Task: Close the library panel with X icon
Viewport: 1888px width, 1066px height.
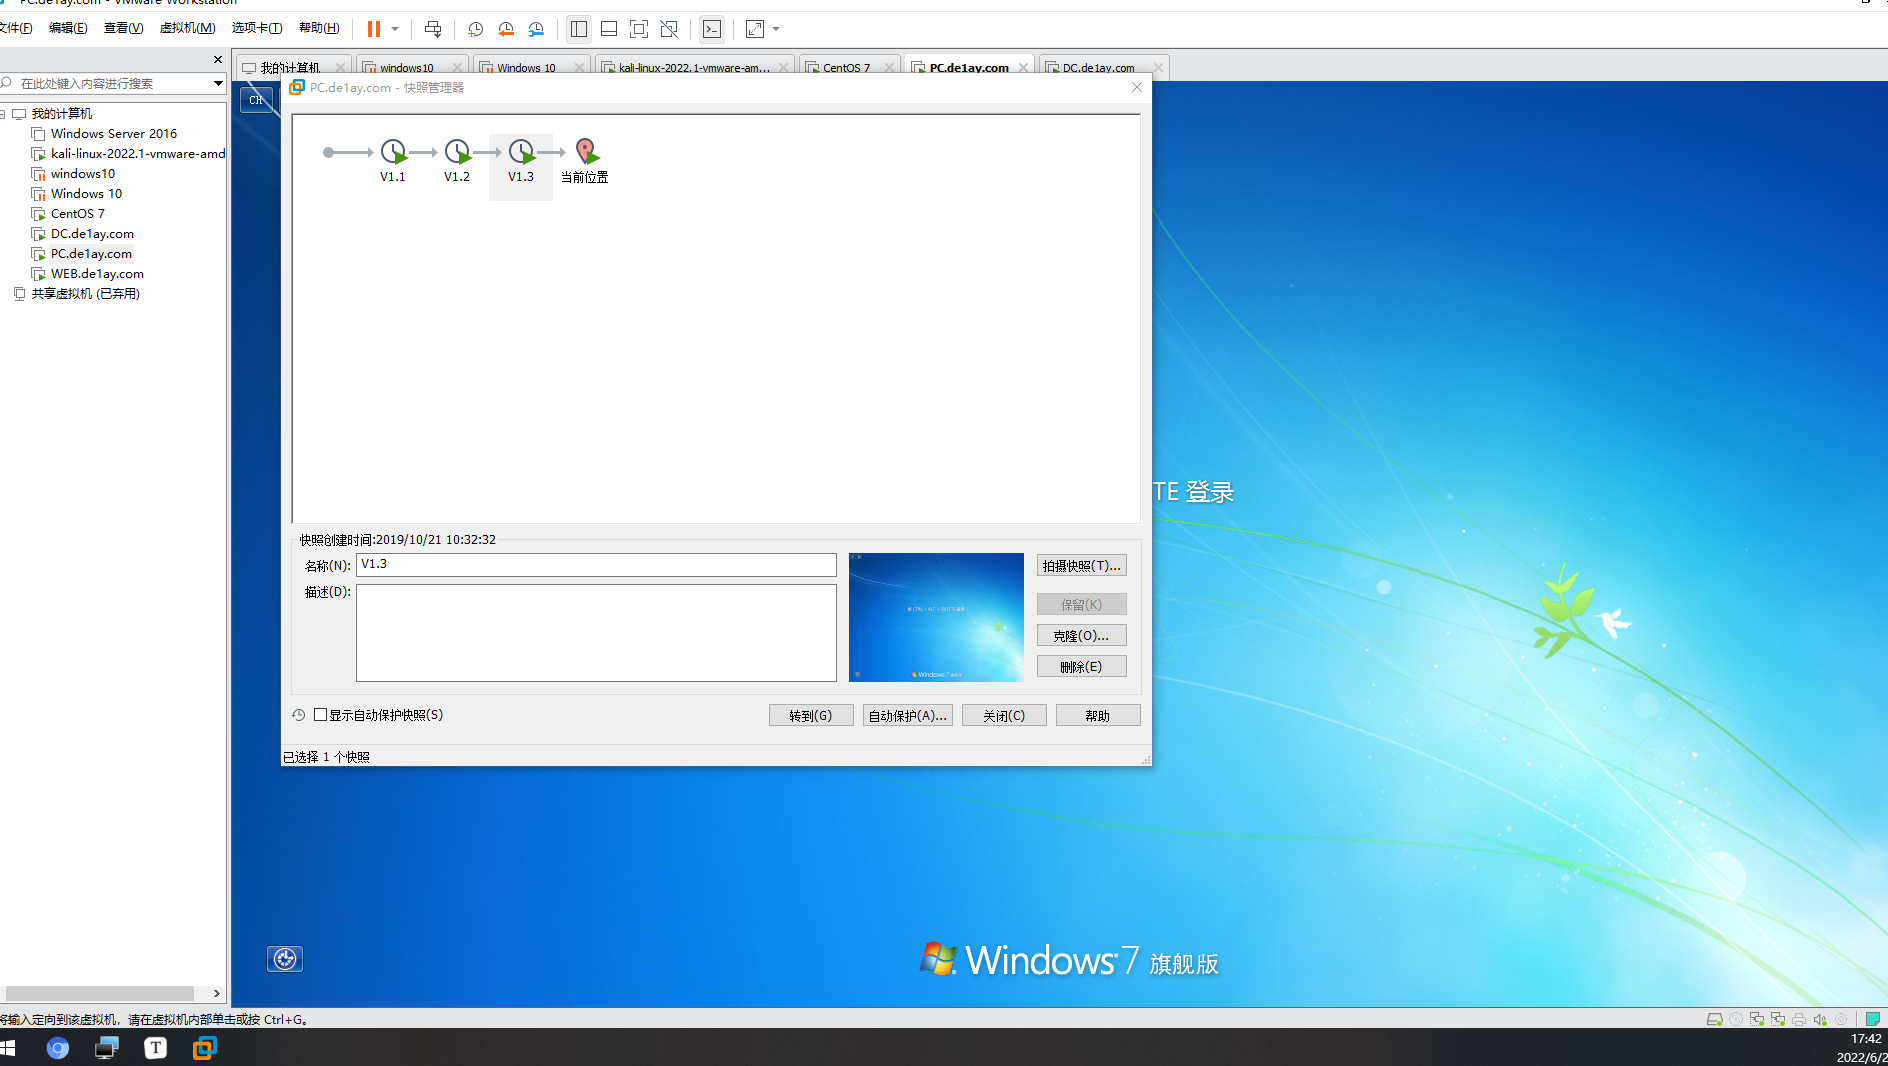Action: coord(218,60)
